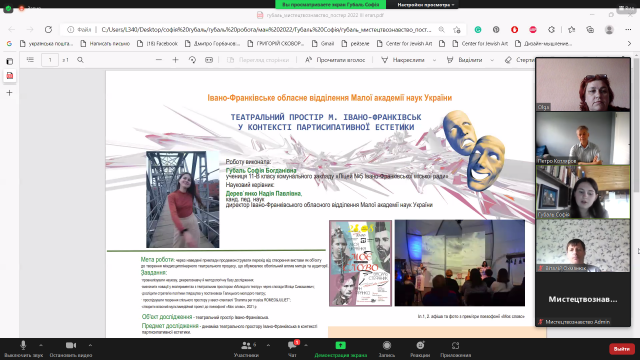The height and width of the screenshot is (360, 640).
Task: Click the zoom magnifier in address bar
Action: pos(442,29)
